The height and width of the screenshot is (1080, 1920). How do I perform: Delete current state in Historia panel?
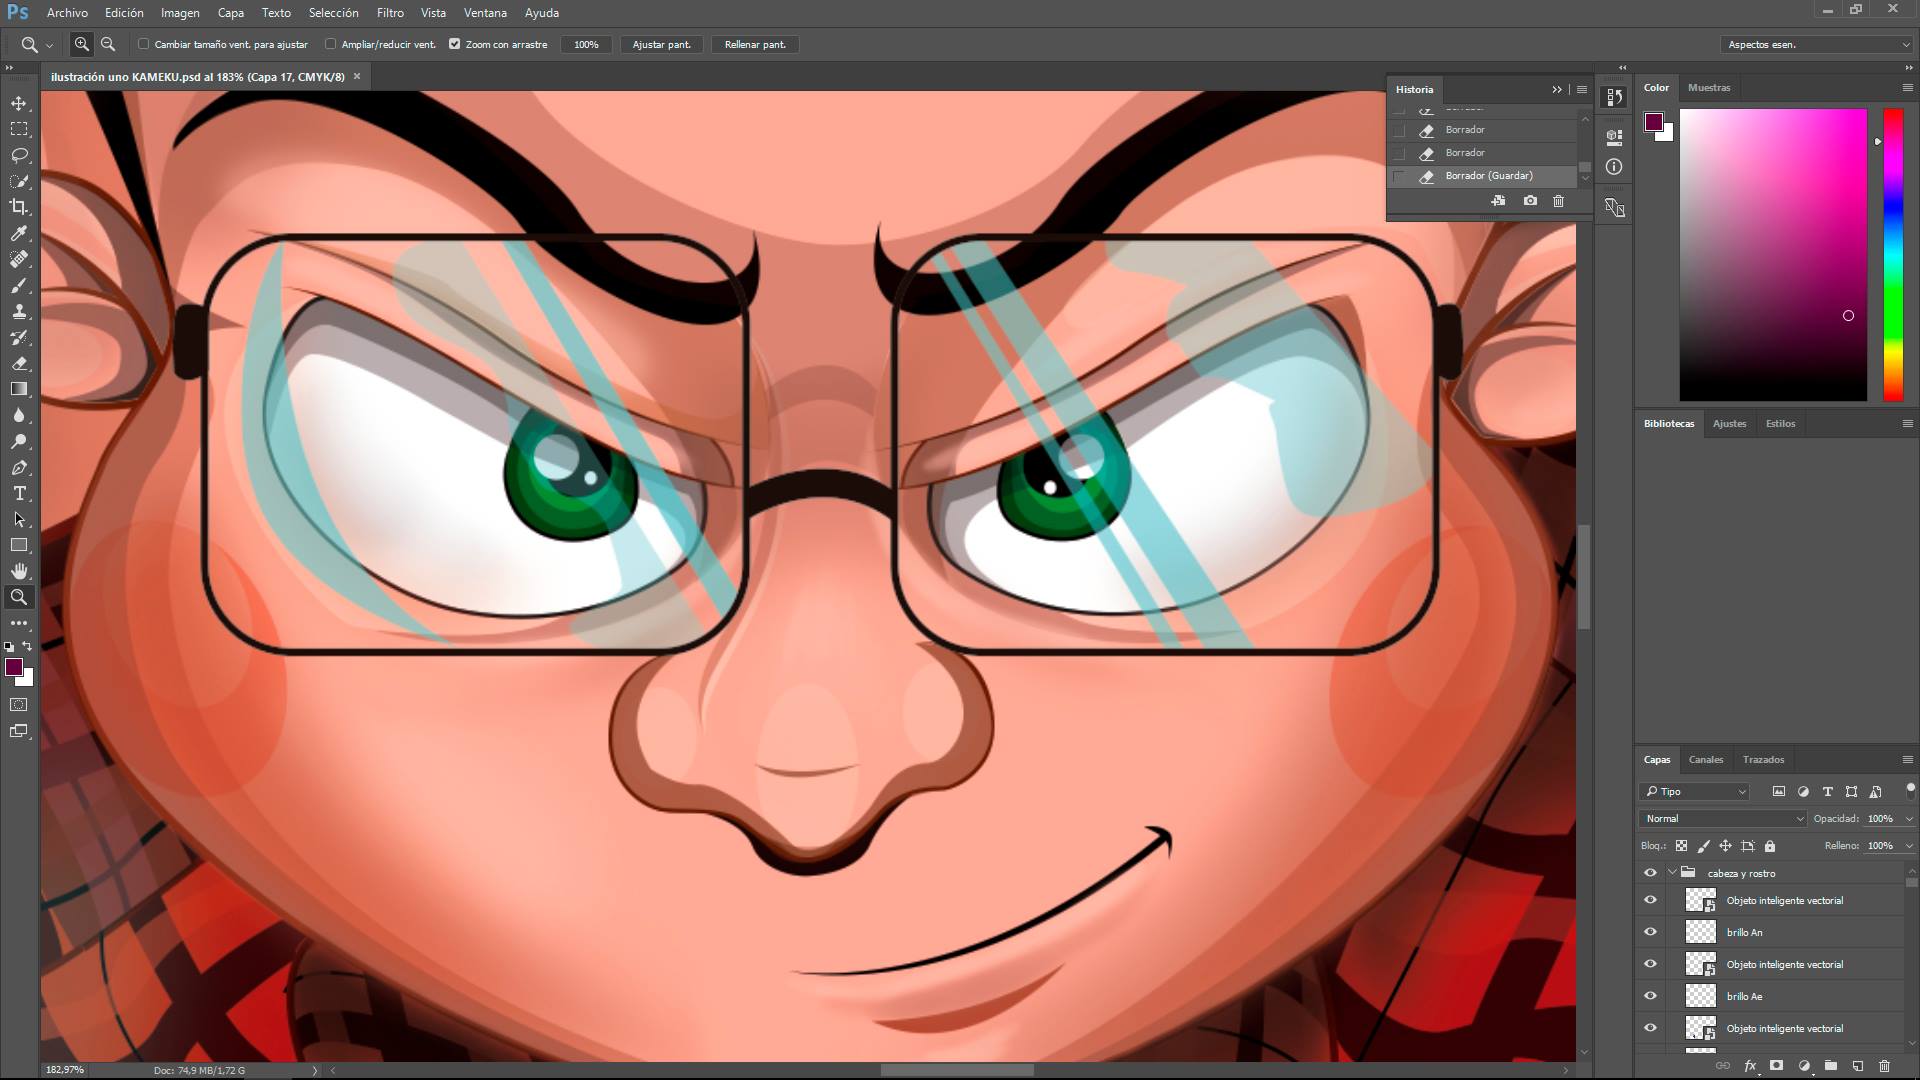pyautogui.click(x=1558, y=201)
